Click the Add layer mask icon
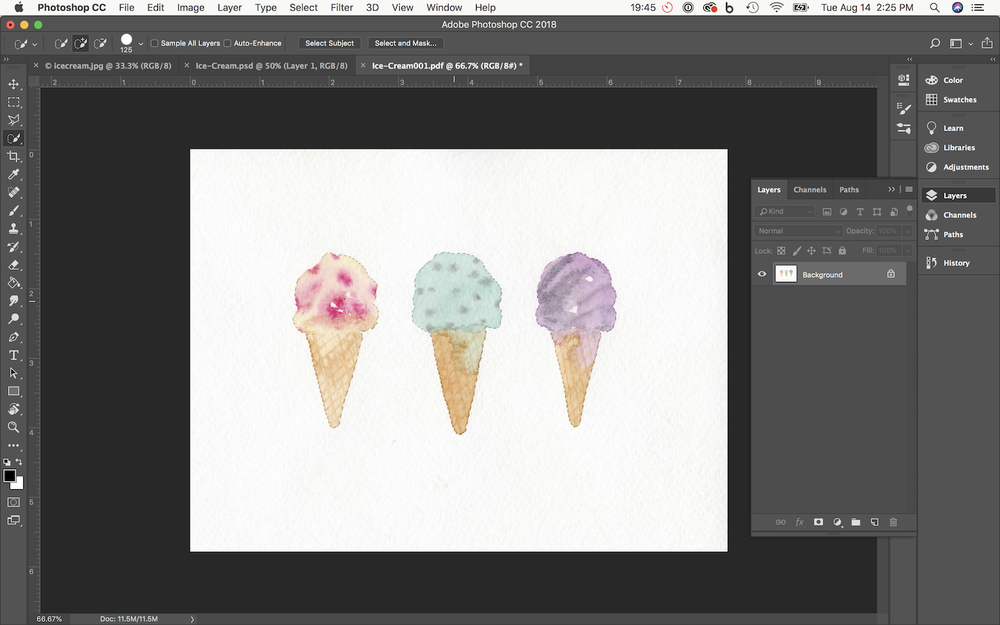 coord(818,522)
